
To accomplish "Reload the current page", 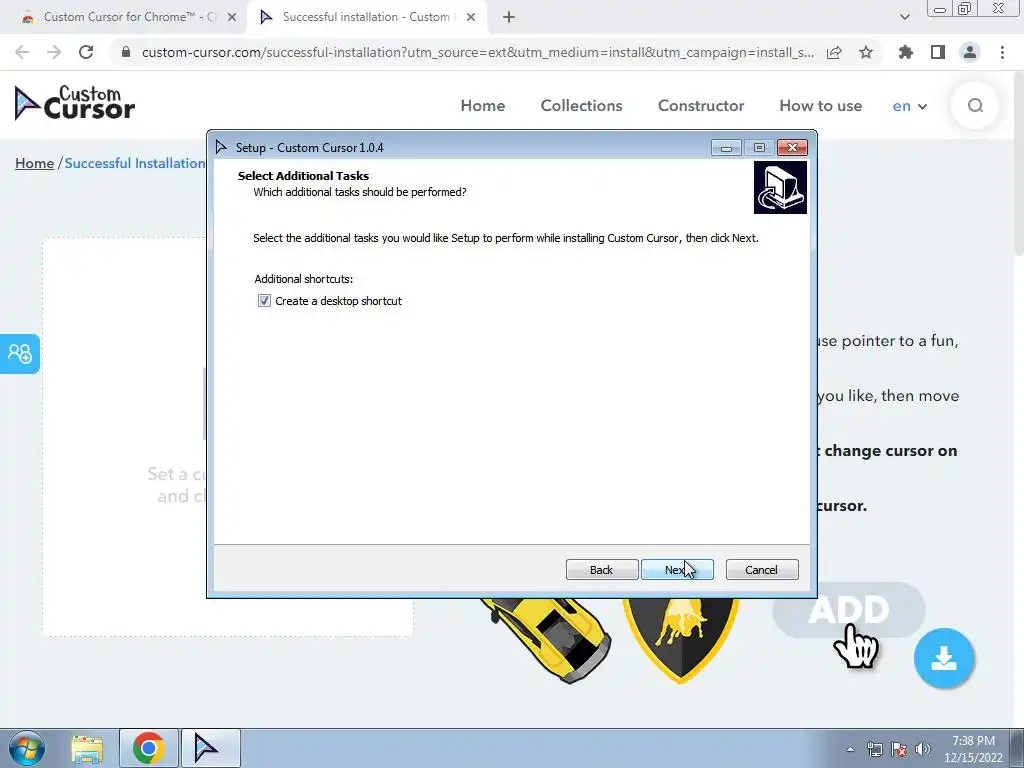I will pyautogui.click(x=86, y=52).
